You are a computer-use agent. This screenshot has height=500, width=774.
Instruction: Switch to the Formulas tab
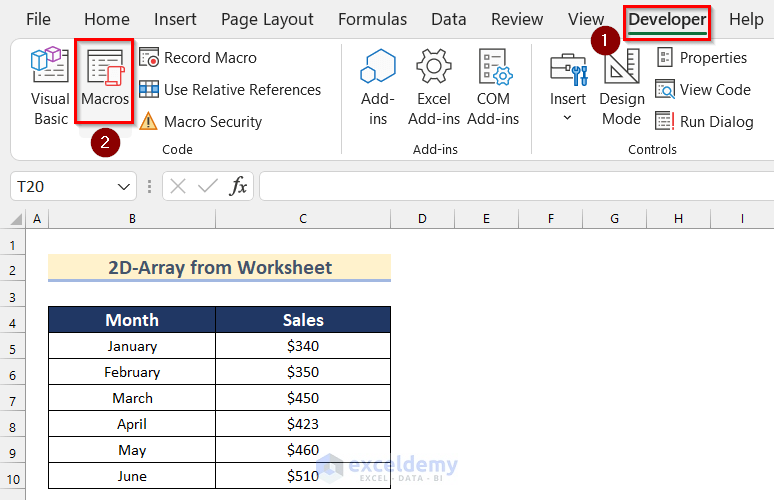point(372,19)
